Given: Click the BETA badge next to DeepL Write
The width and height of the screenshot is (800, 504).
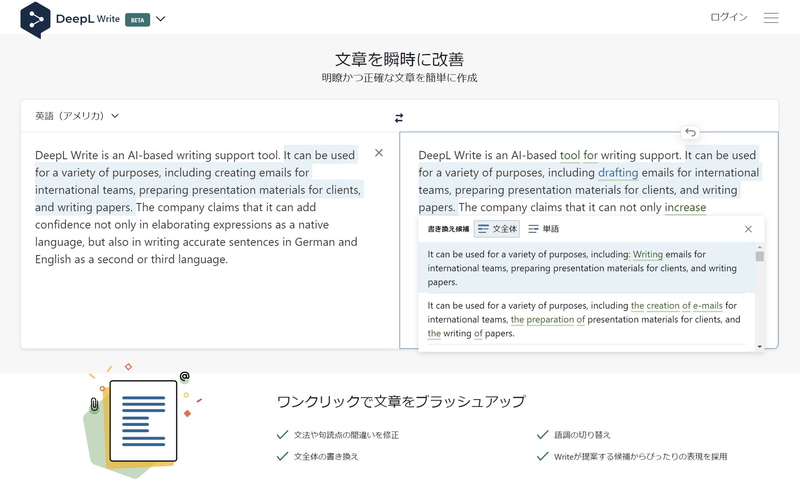Looking at the screenshot, I should pyautogui.click(x=137, y=20).
